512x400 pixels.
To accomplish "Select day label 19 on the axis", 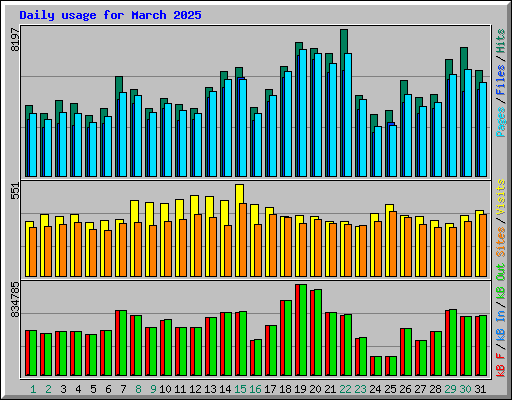I will (x=300, y=389).
